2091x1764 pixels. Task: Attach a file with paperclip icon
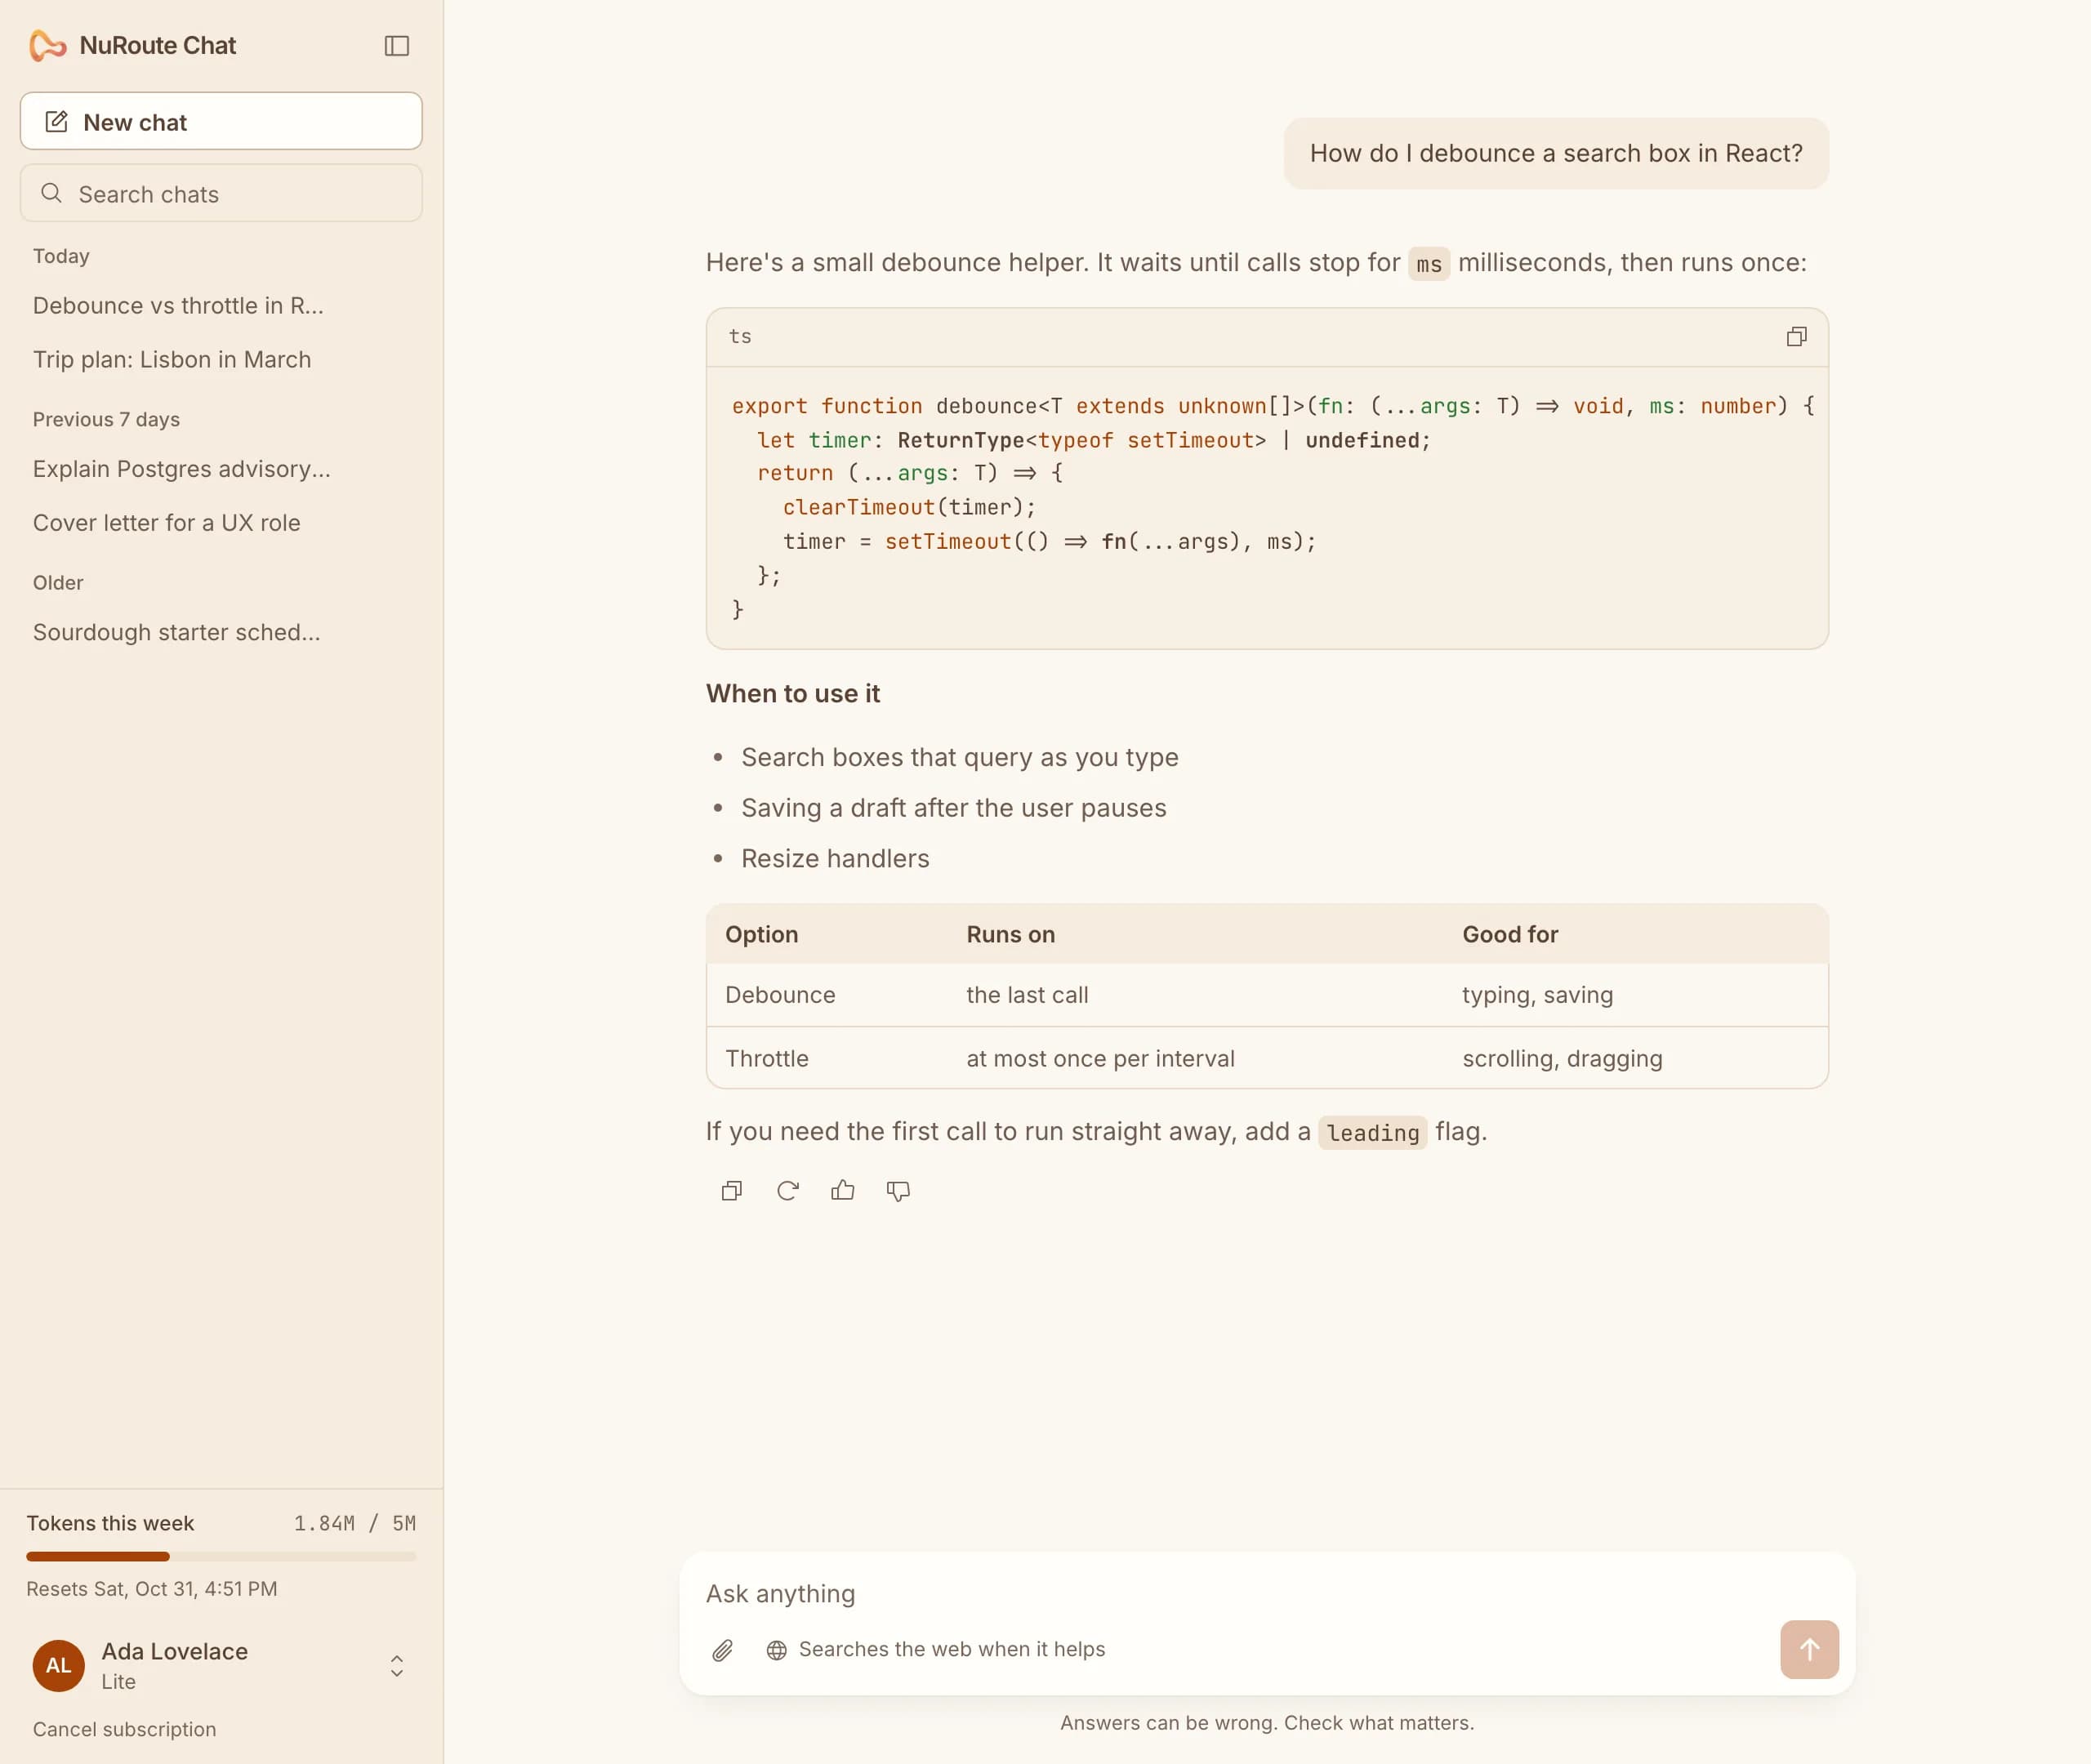pyautogui.click(x=723, y=1650)
